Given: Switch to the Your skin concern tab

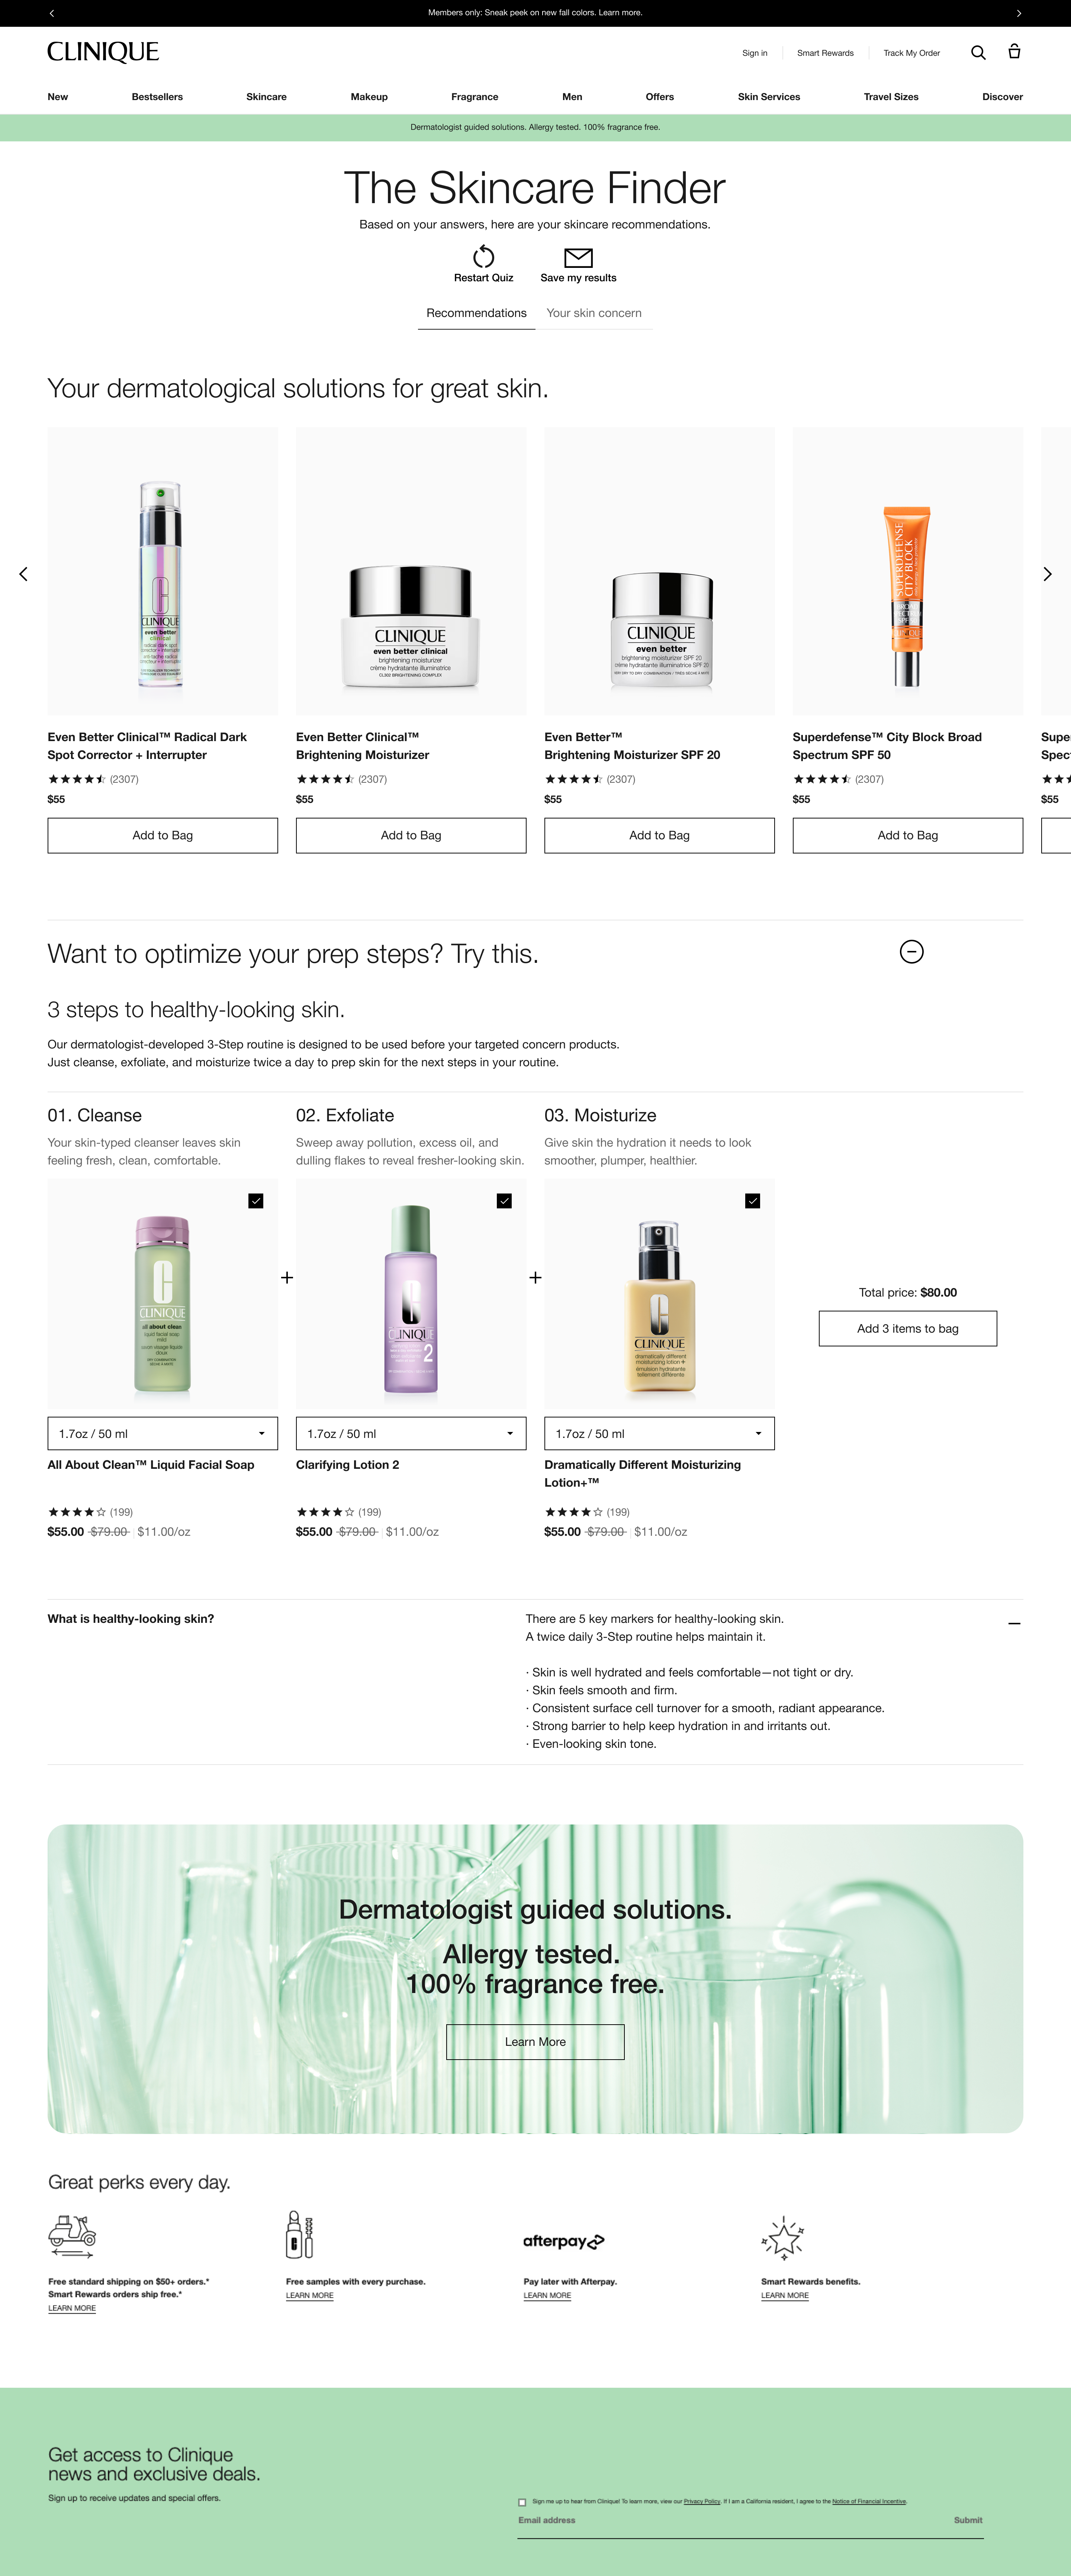Looking at the screenshot, I should (x=594, y=313).
